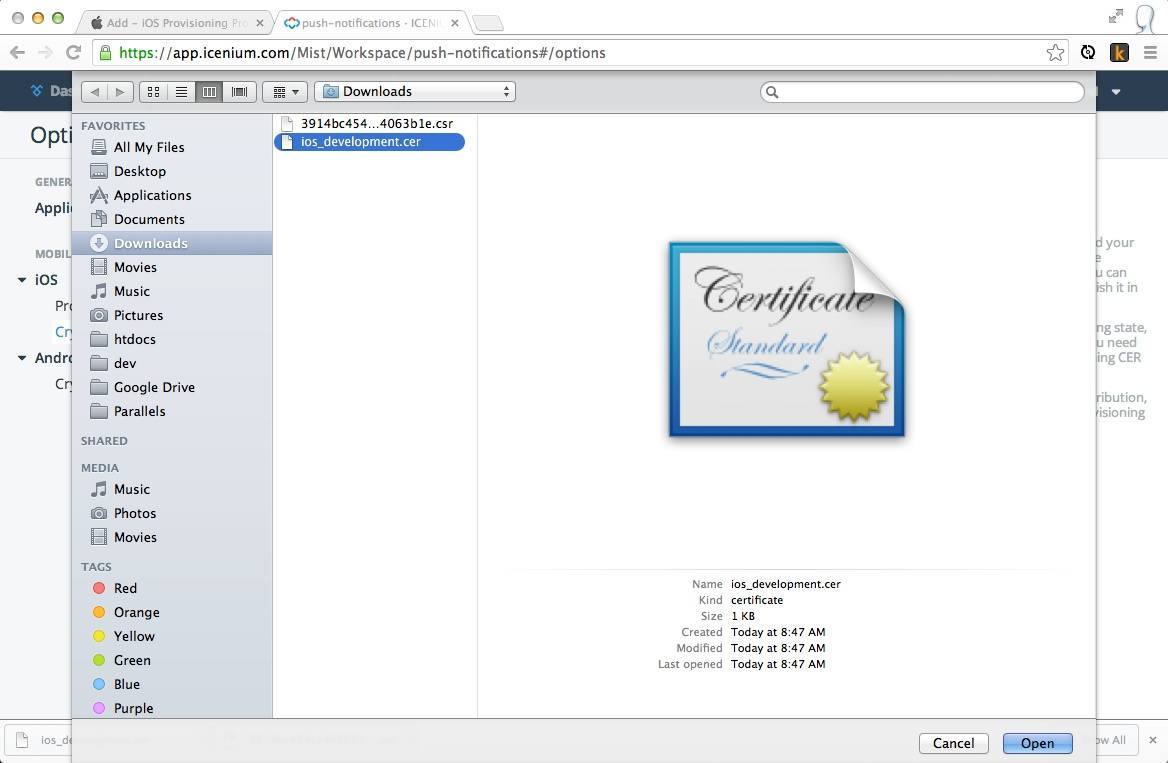Select column view in file dialog

click(209, 92)
